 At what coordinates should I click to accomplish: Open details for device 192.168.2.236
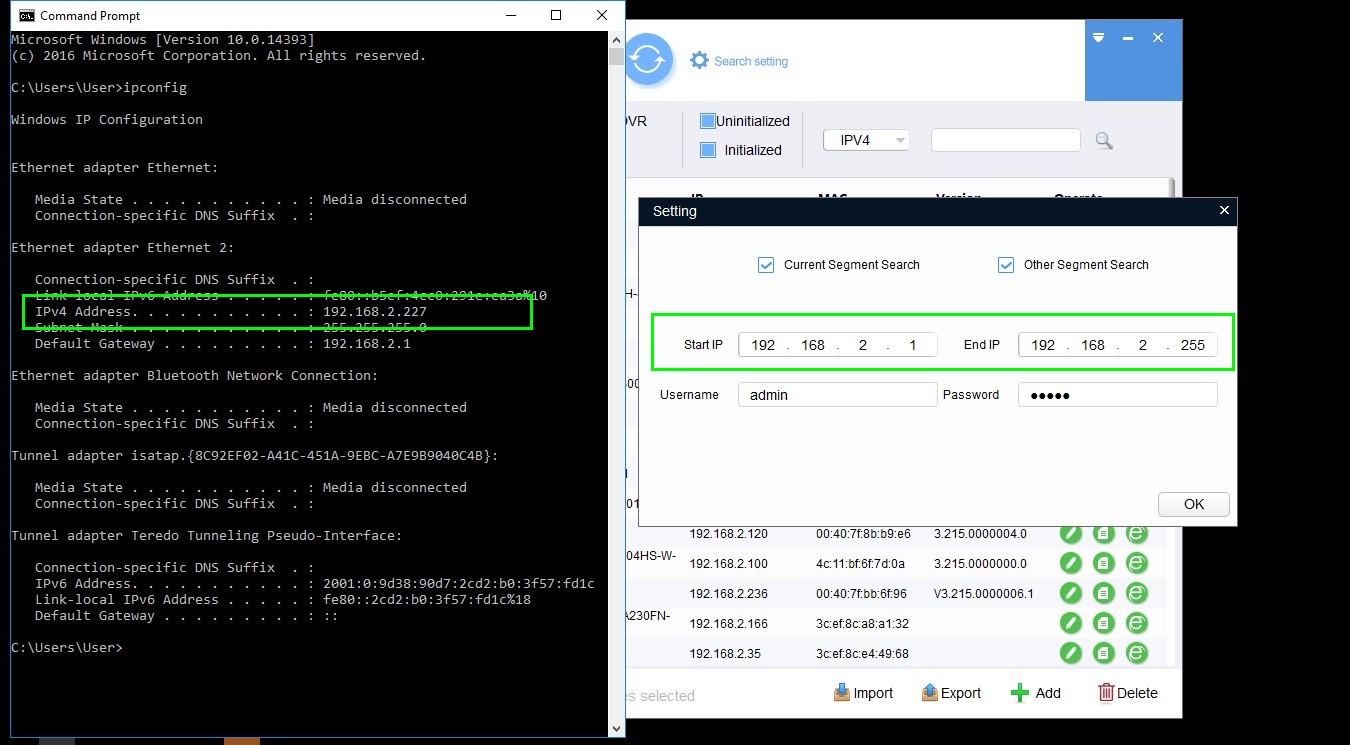coord(1104,593)
